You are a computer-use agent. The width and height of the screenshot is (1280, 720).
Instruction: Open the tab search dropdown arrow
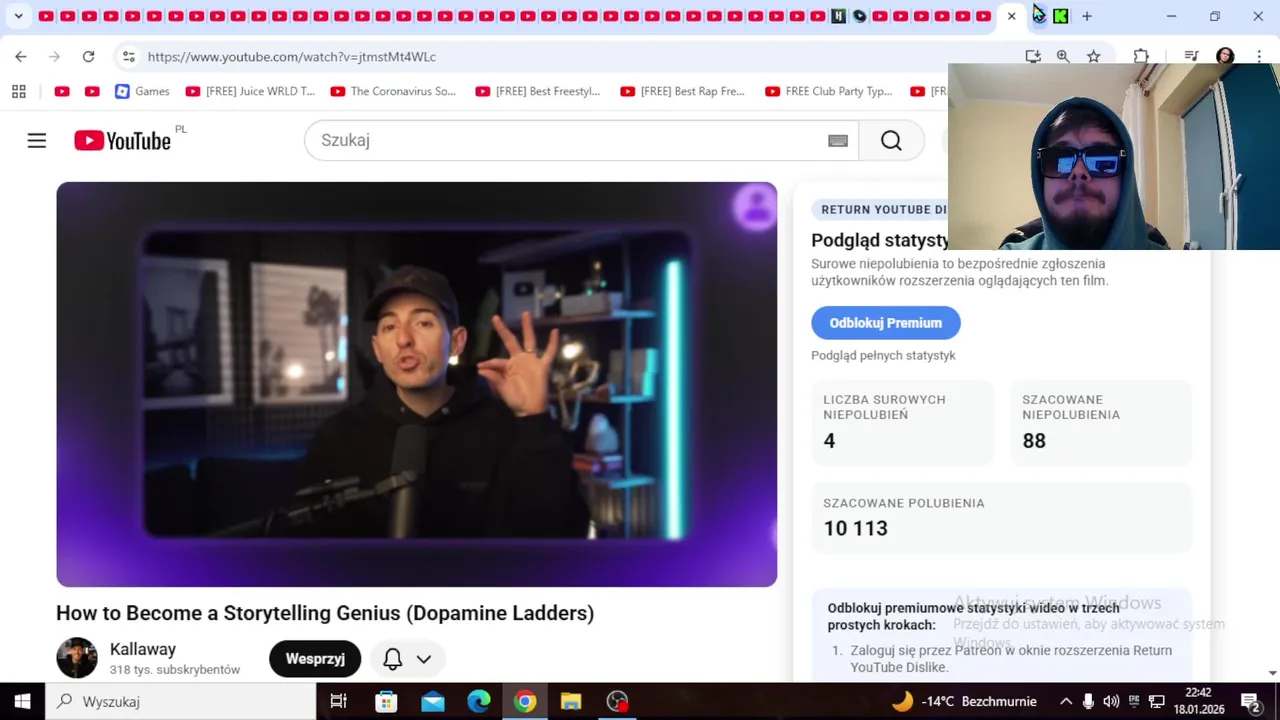(x=18, y=16)
